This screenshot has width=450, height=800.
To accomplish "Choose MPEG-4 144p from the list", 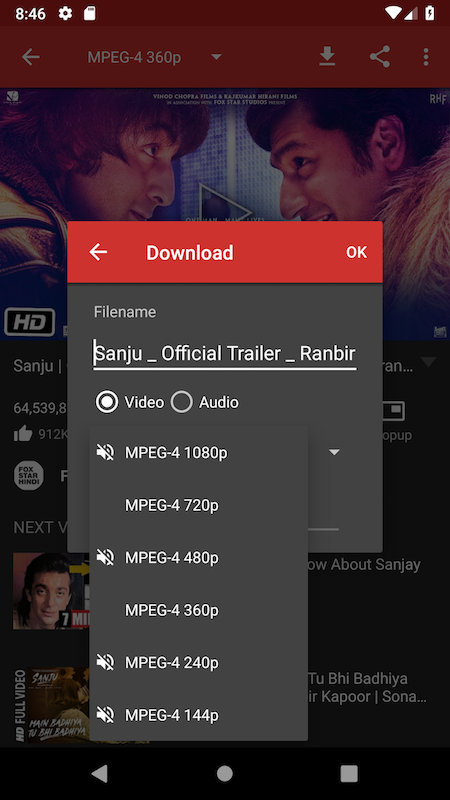I will (x=198, y=715).
